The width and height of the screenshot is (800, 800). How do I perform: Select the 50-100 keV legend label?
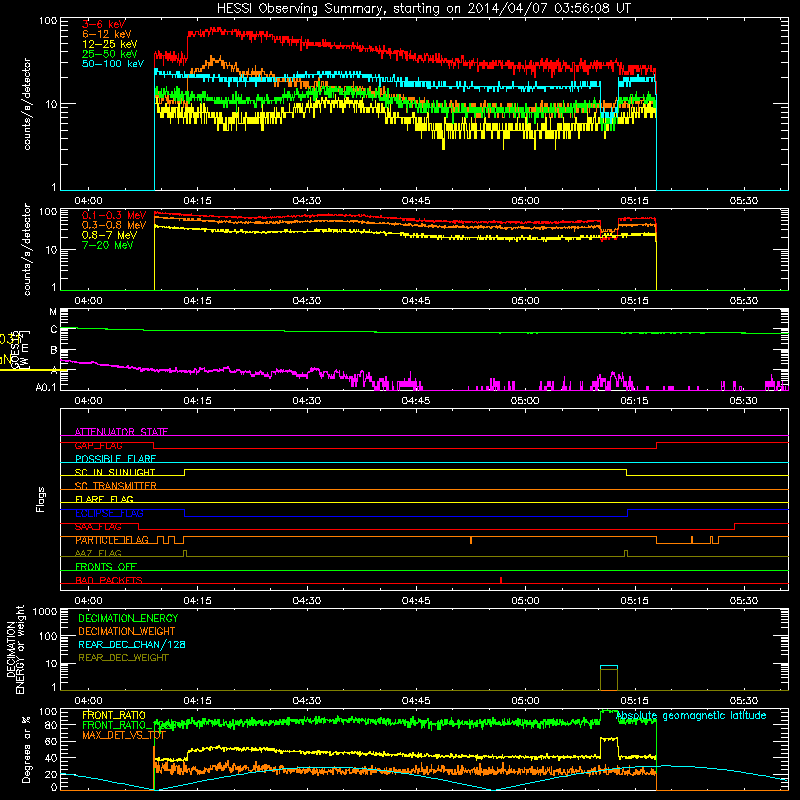(x=113, y=64)
